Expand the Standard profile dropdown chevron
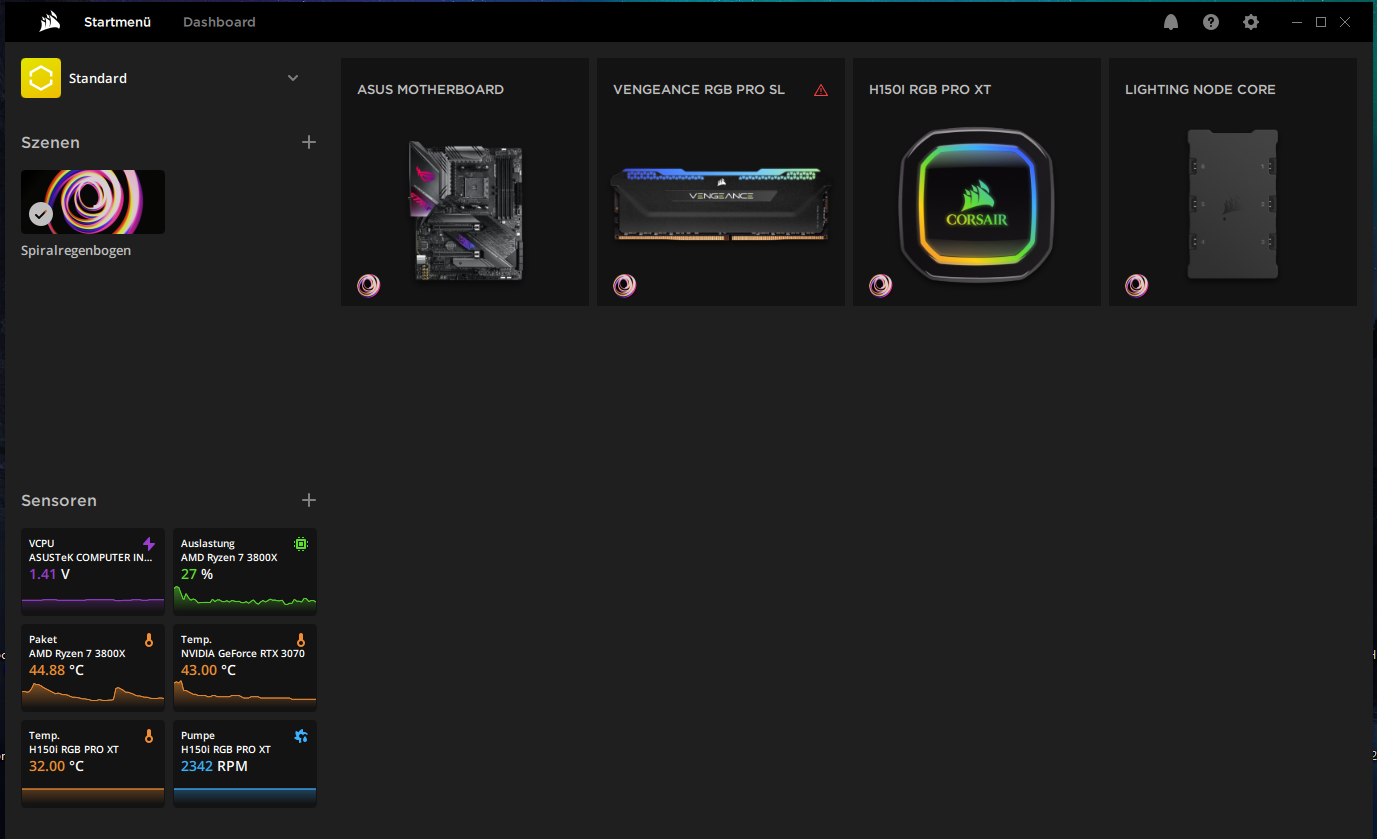This screenshot has height=839, width=1377. coord(293,78)
